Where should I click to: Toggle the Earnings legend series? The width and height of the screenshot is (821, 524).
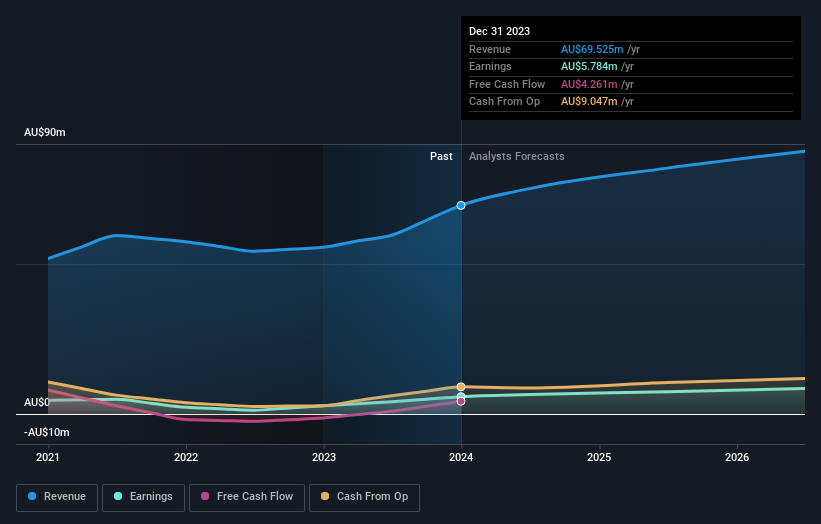143,497
